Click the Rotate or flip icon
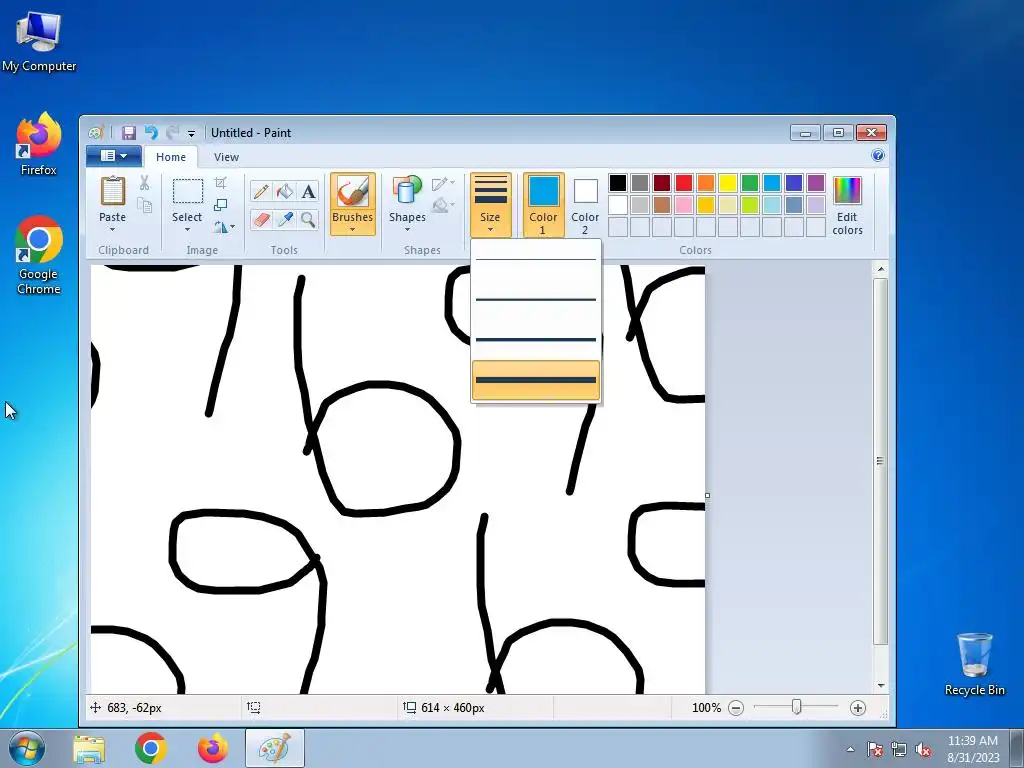This screenshot has width=1024, height=768. 219,227
